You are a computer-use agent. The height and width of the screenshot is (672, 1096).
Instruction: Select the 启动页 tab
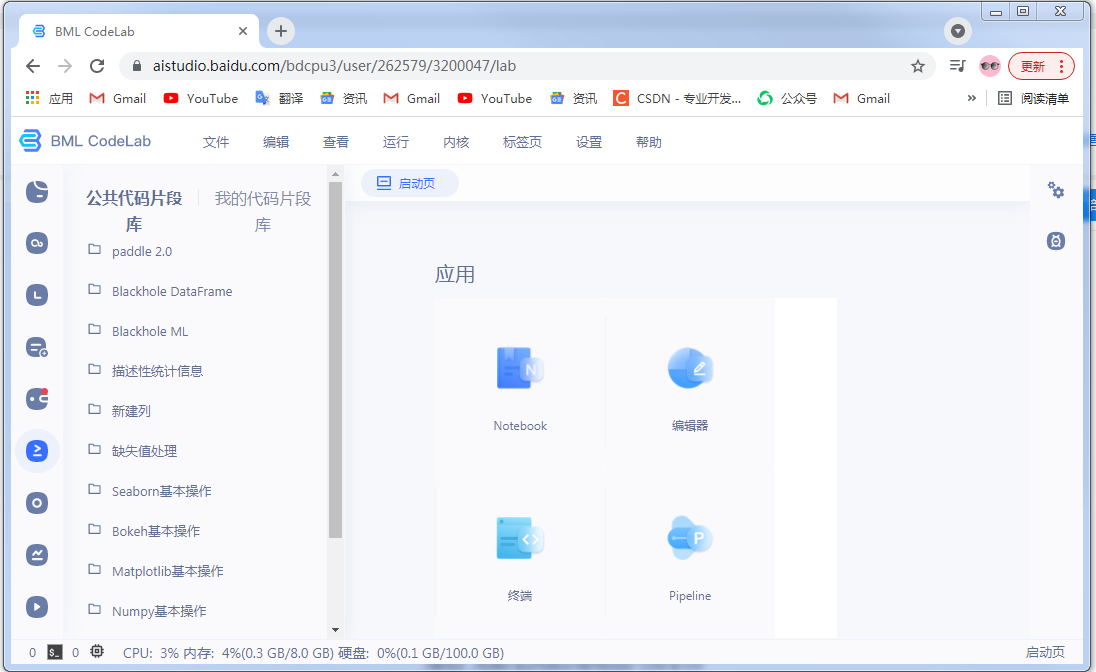(x=409, y=183)
